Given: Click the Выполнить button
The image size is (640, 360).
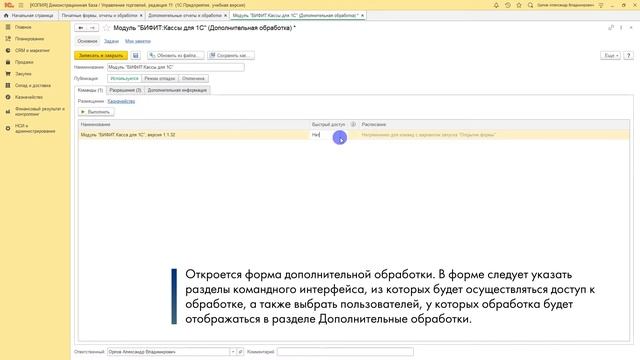Looking at the screenshot, I should click(x=96, y=112).
